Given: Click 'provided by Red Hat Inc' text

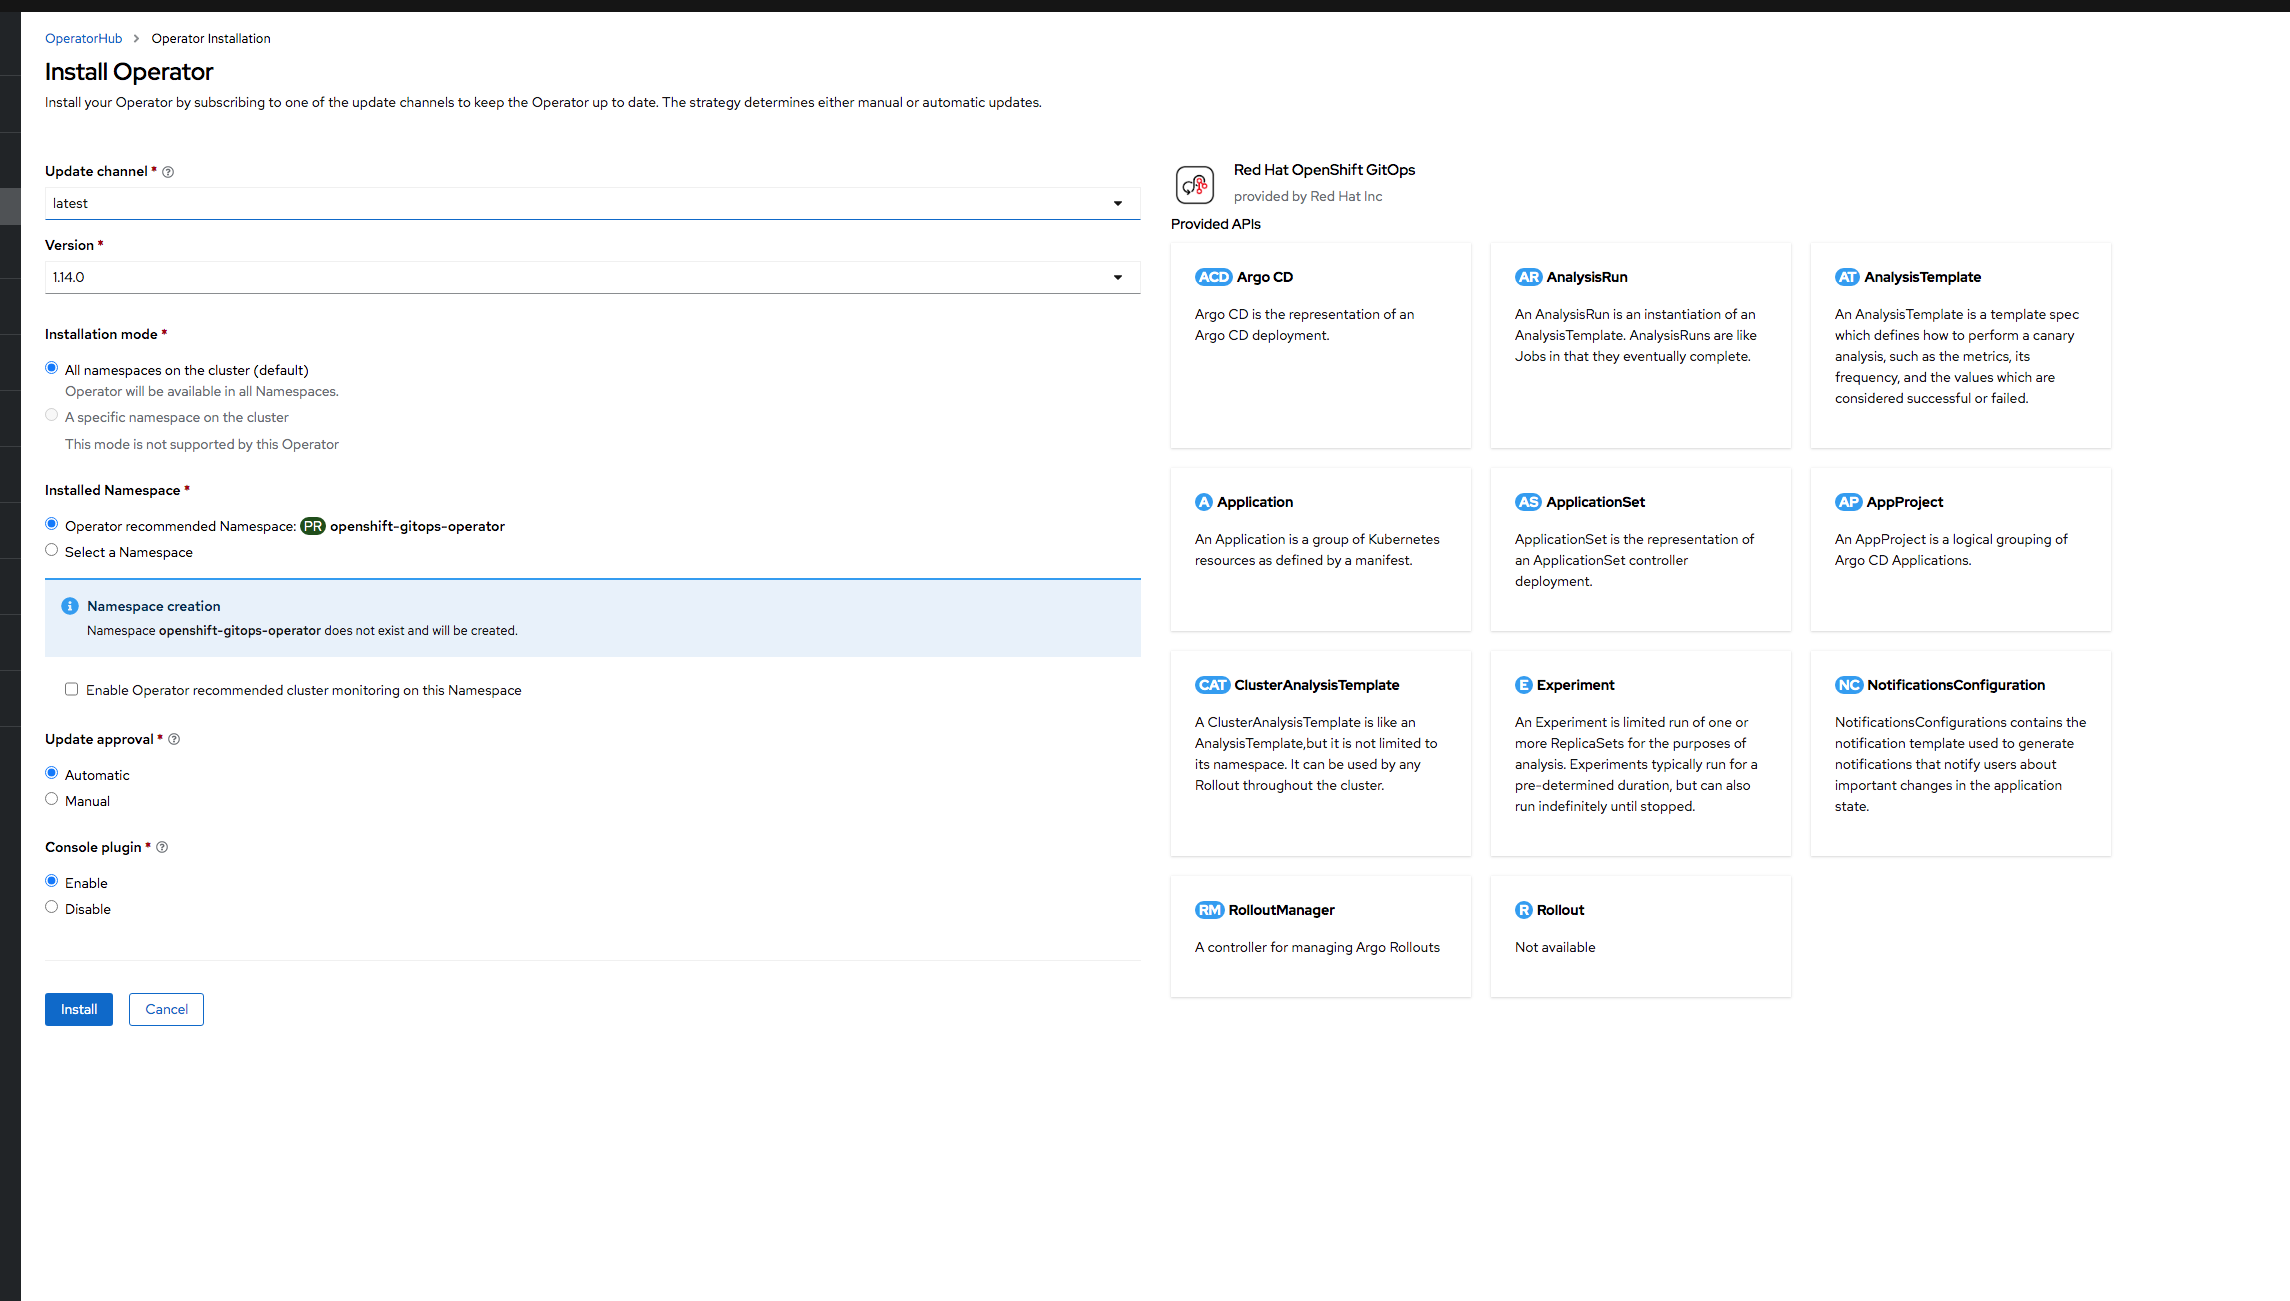Looking at the screenshot, I should tap(1308, 197).
